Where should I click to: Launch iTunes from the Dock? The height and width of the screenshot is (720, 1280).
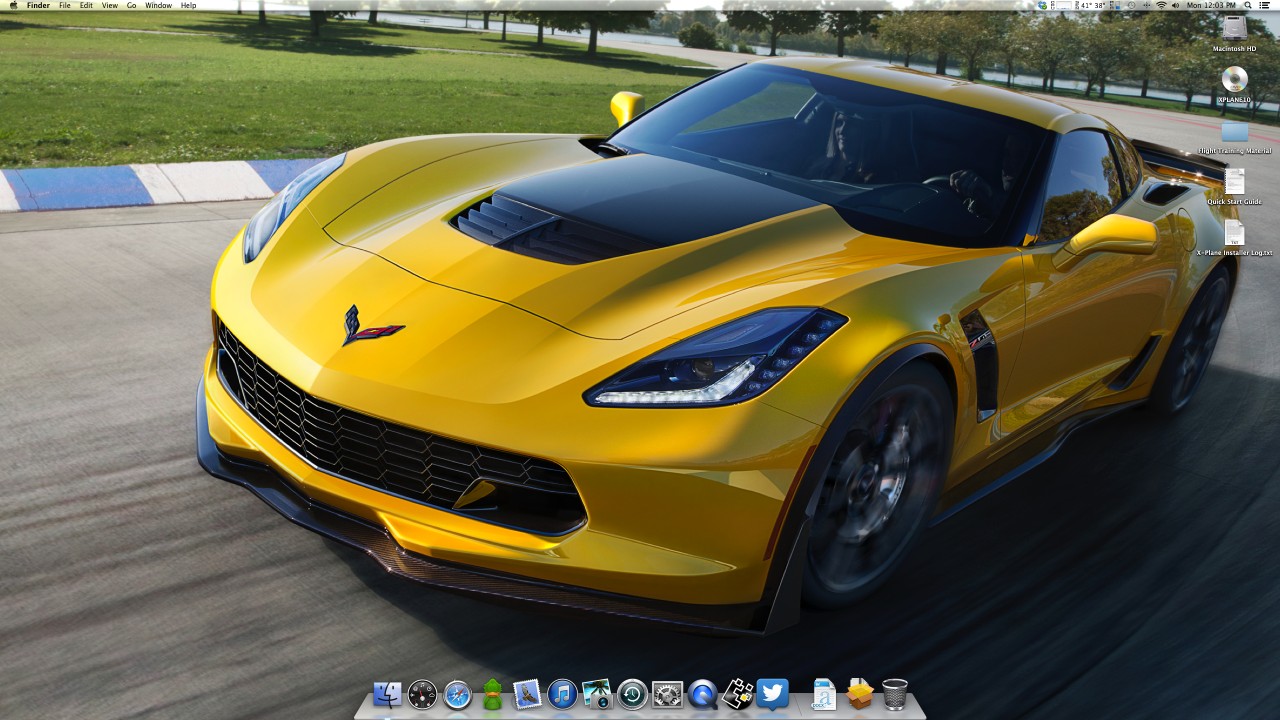pyautogui.click(x=562, y=694)
